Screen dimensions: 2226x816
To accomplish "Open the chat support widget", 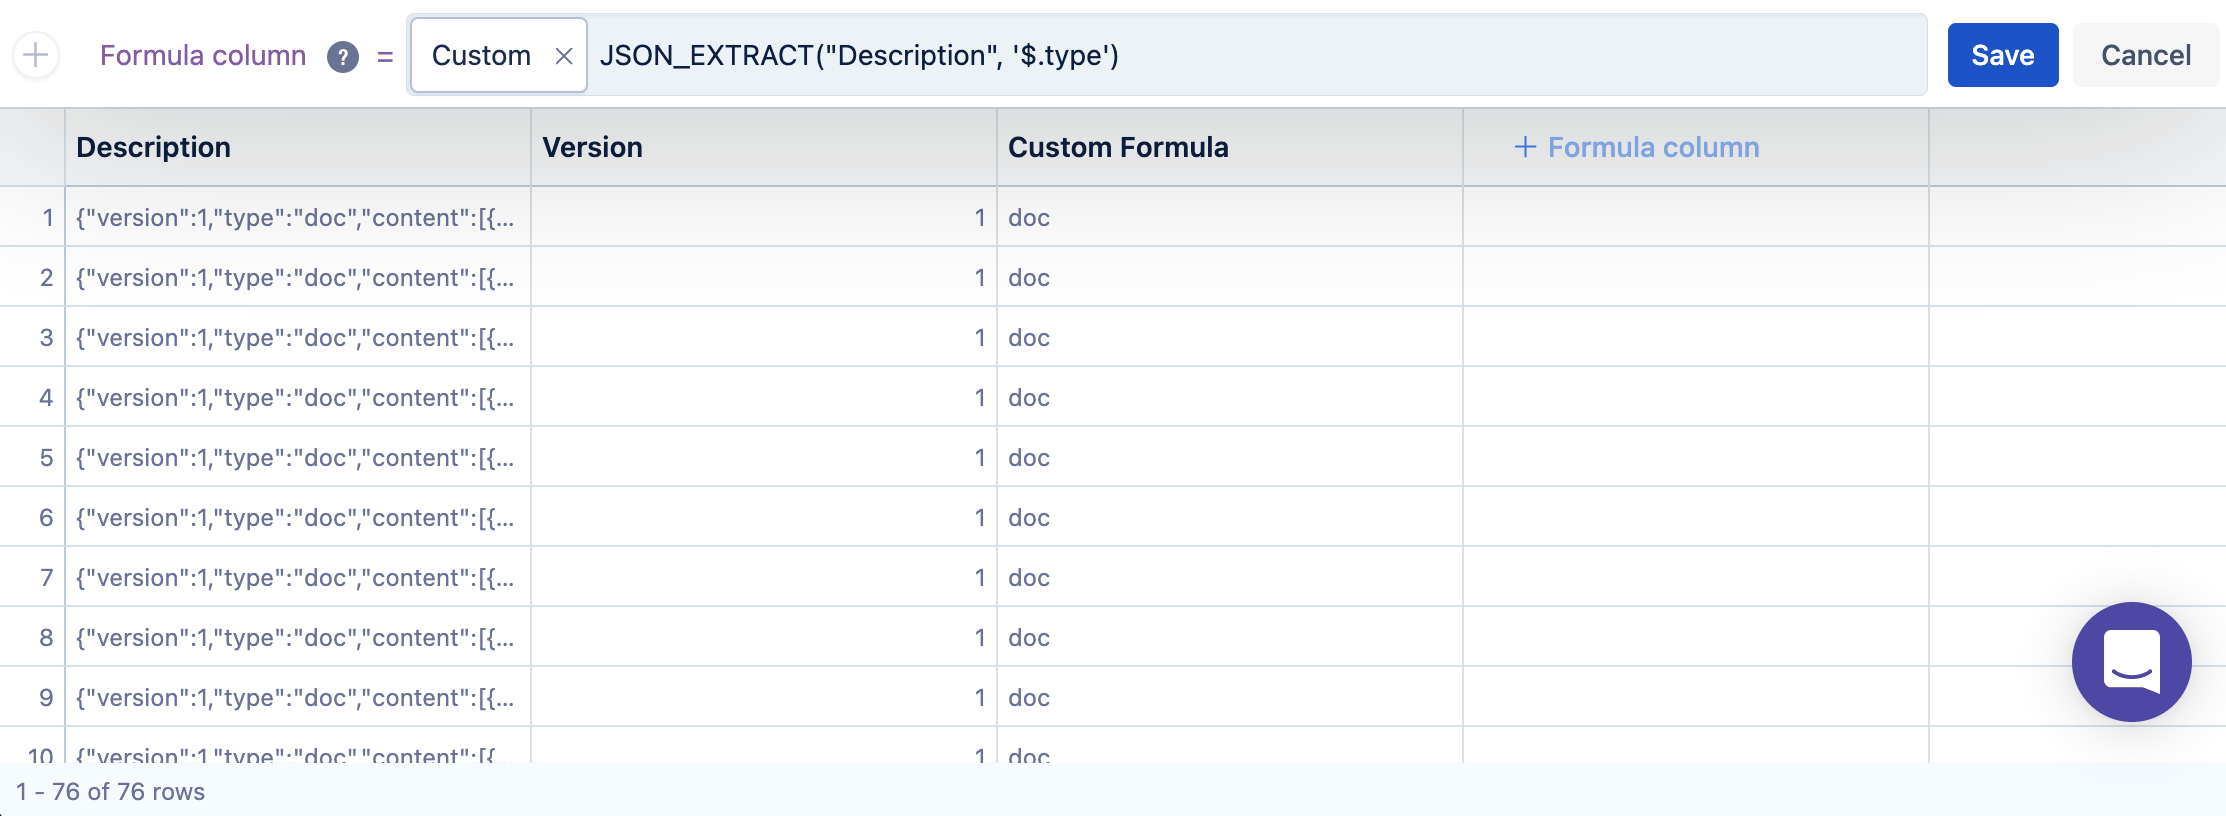I will point(2131,662).
